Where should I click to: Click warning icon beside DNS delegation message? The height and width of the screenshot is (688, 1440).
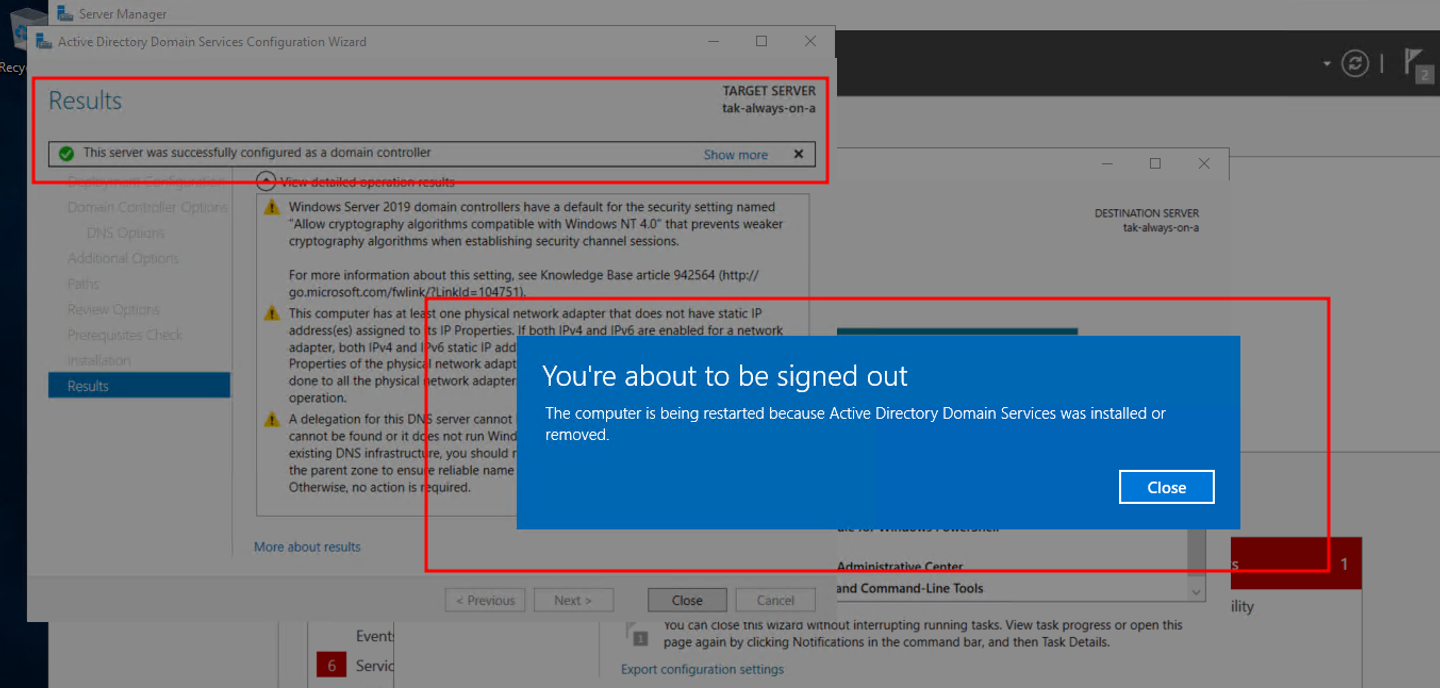point(272,420)
